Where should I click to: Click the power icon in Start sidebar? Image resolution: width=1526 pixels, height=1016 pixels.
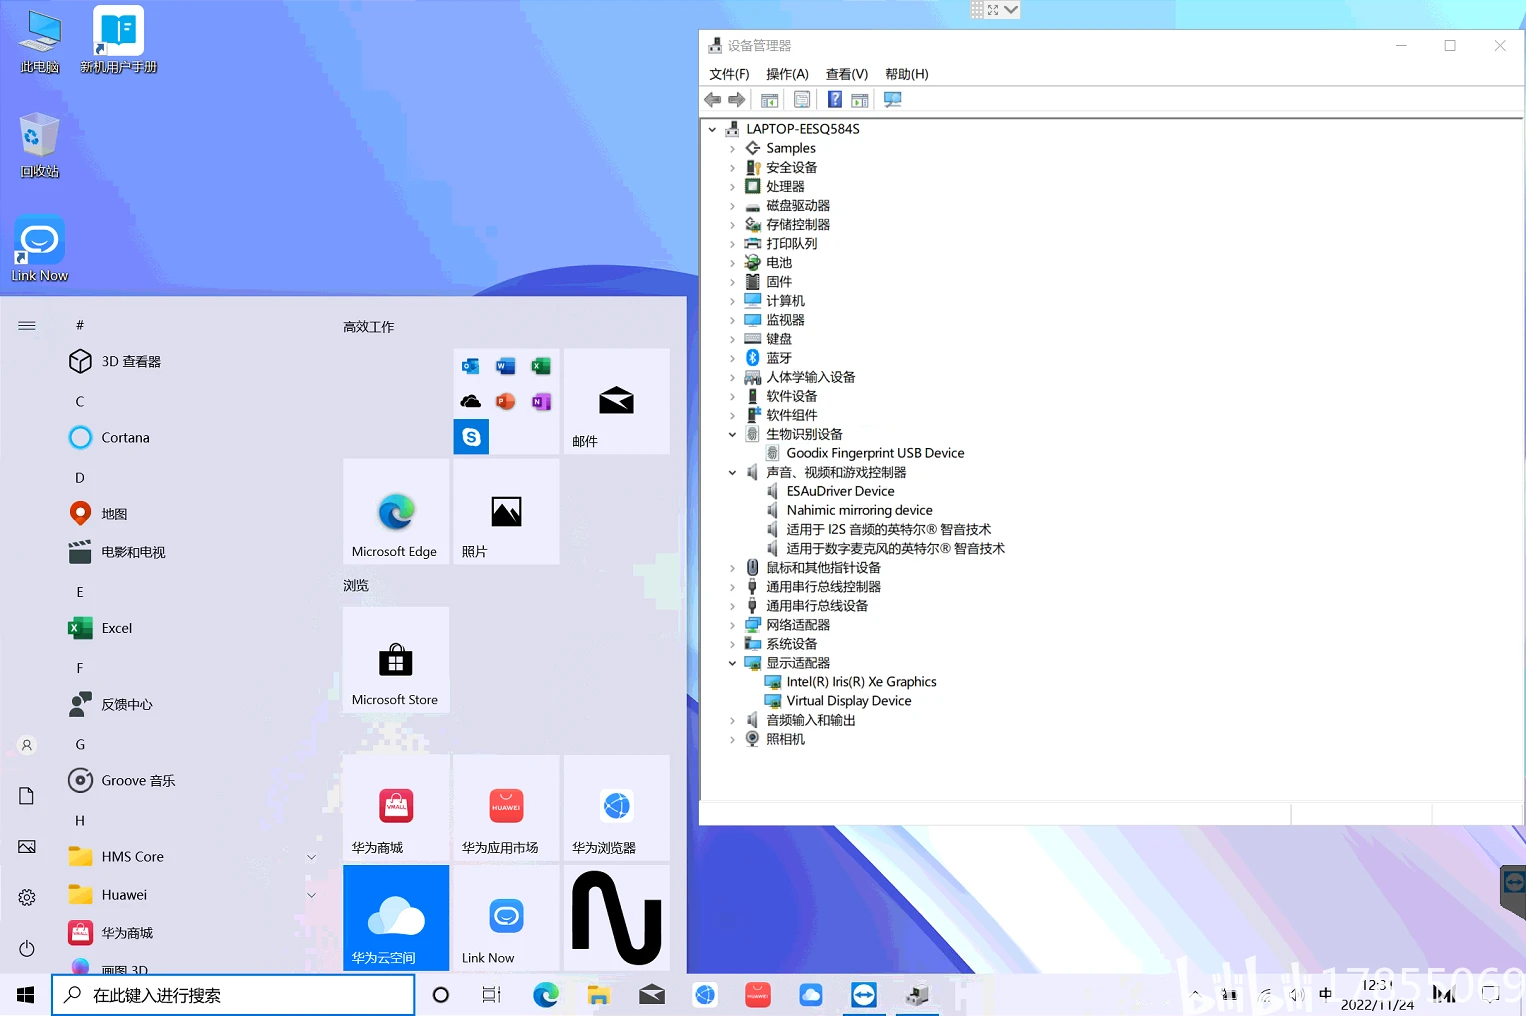[27, 948]
